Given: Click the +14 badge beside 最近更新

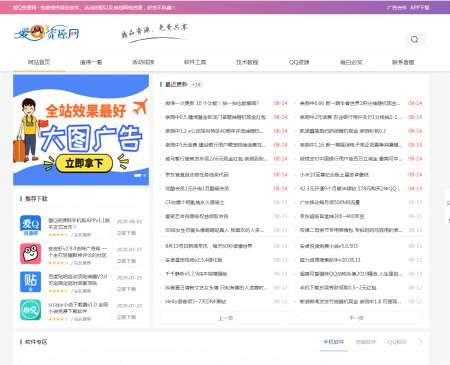Looking at the screenshot, I should click(x=196, y=85).
